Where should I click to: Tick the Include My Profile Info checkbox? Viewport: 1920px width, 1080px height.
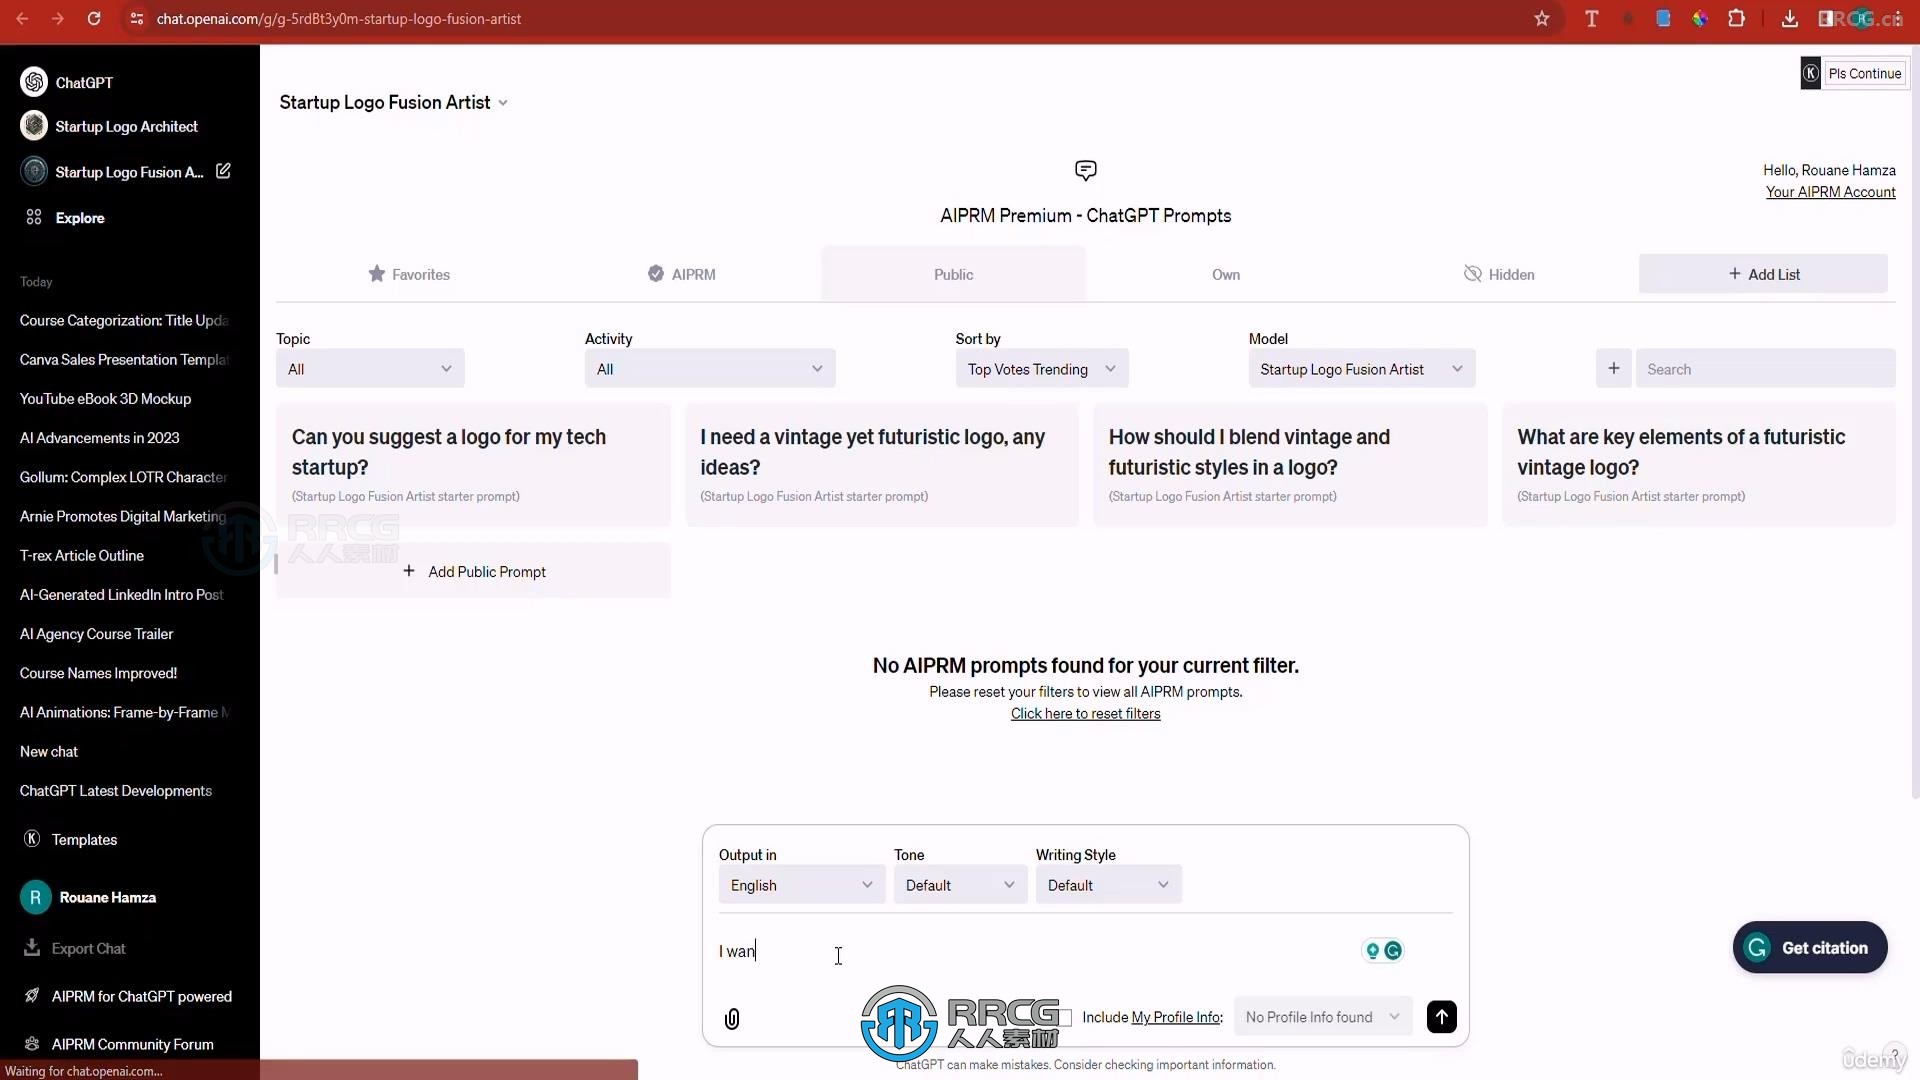click(x=1066, y=1017)
